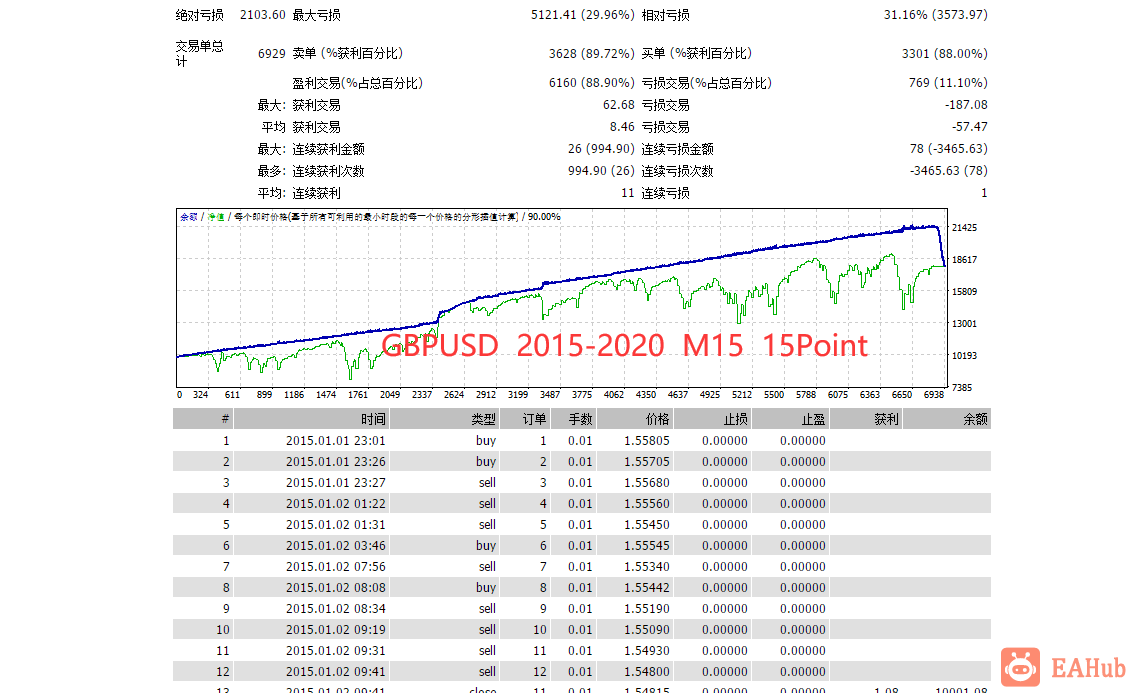Click price 1.55442 in row 8
This screenshot has width=1140, height=693.
click(x=646, y=588)
